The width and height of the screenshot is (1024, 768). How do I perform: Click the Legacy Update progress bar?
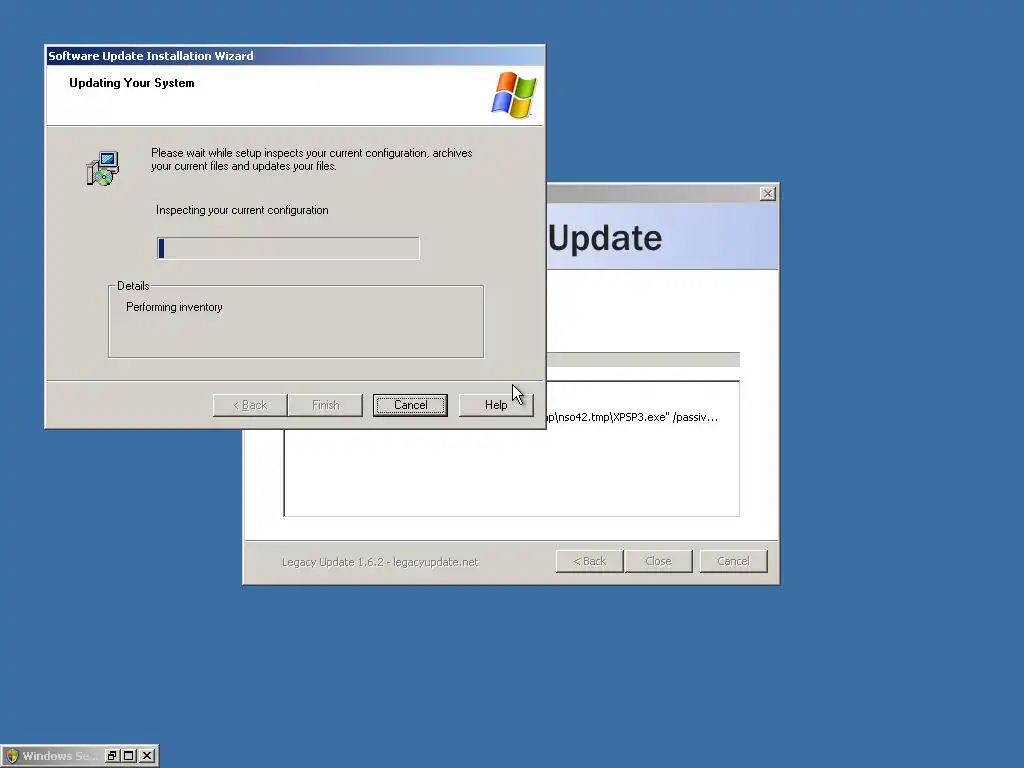click(x=643, y=359)
